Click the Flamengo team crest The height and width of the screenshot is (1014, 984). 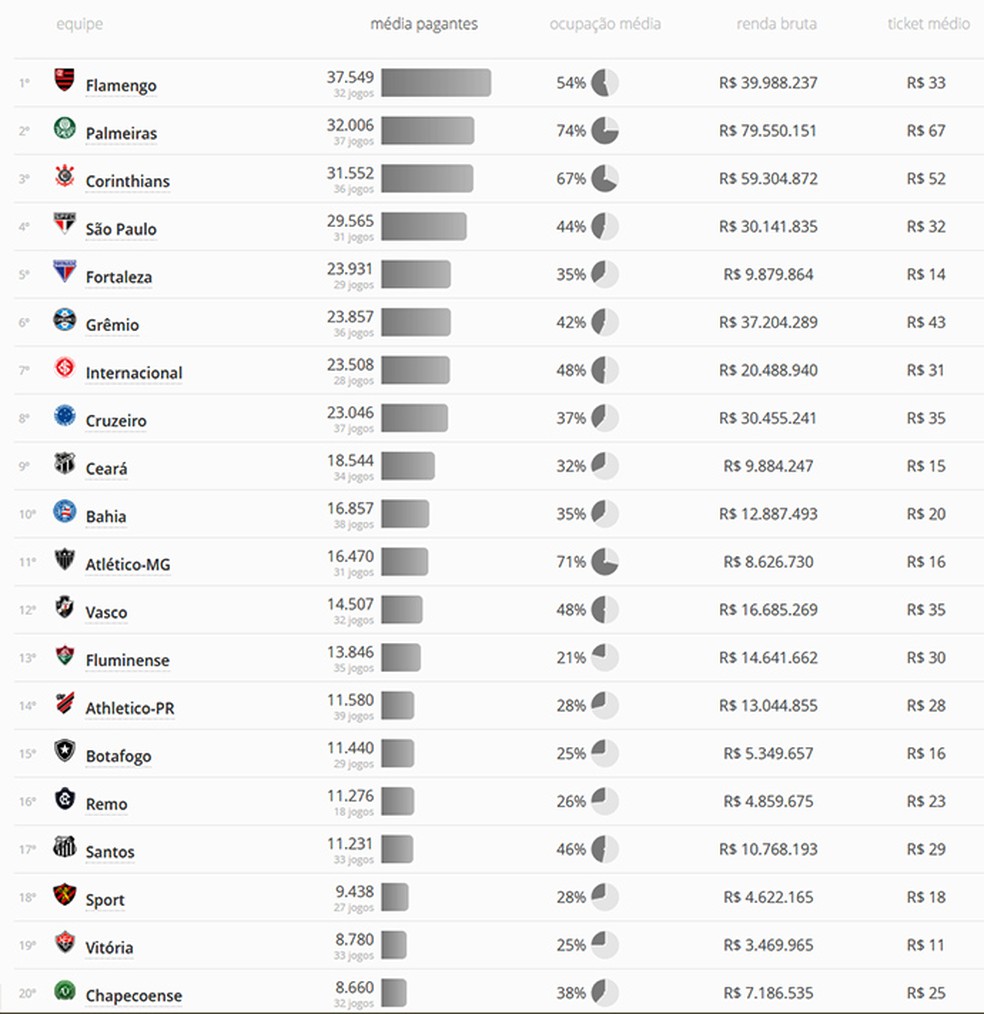click(x=64, y=80)
